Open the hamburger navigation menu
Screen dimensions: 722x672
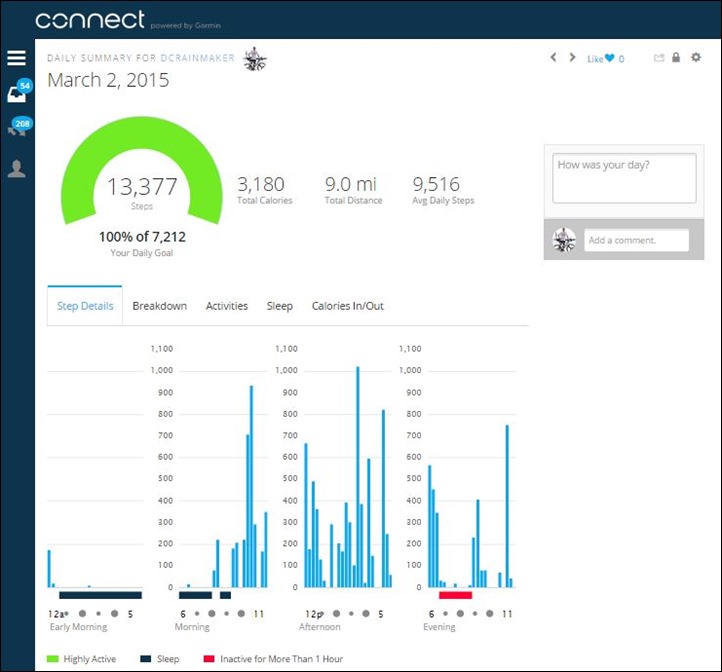click(x=17, y=58)
